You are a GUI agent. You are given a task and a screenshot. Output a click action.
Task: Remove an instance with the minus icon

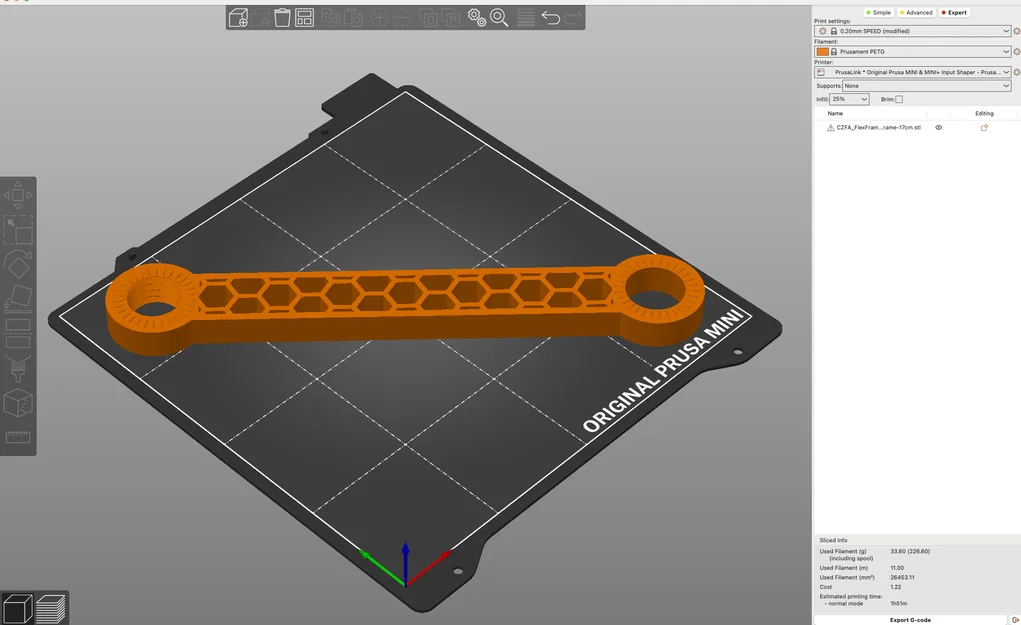click(x=402, y=18)
